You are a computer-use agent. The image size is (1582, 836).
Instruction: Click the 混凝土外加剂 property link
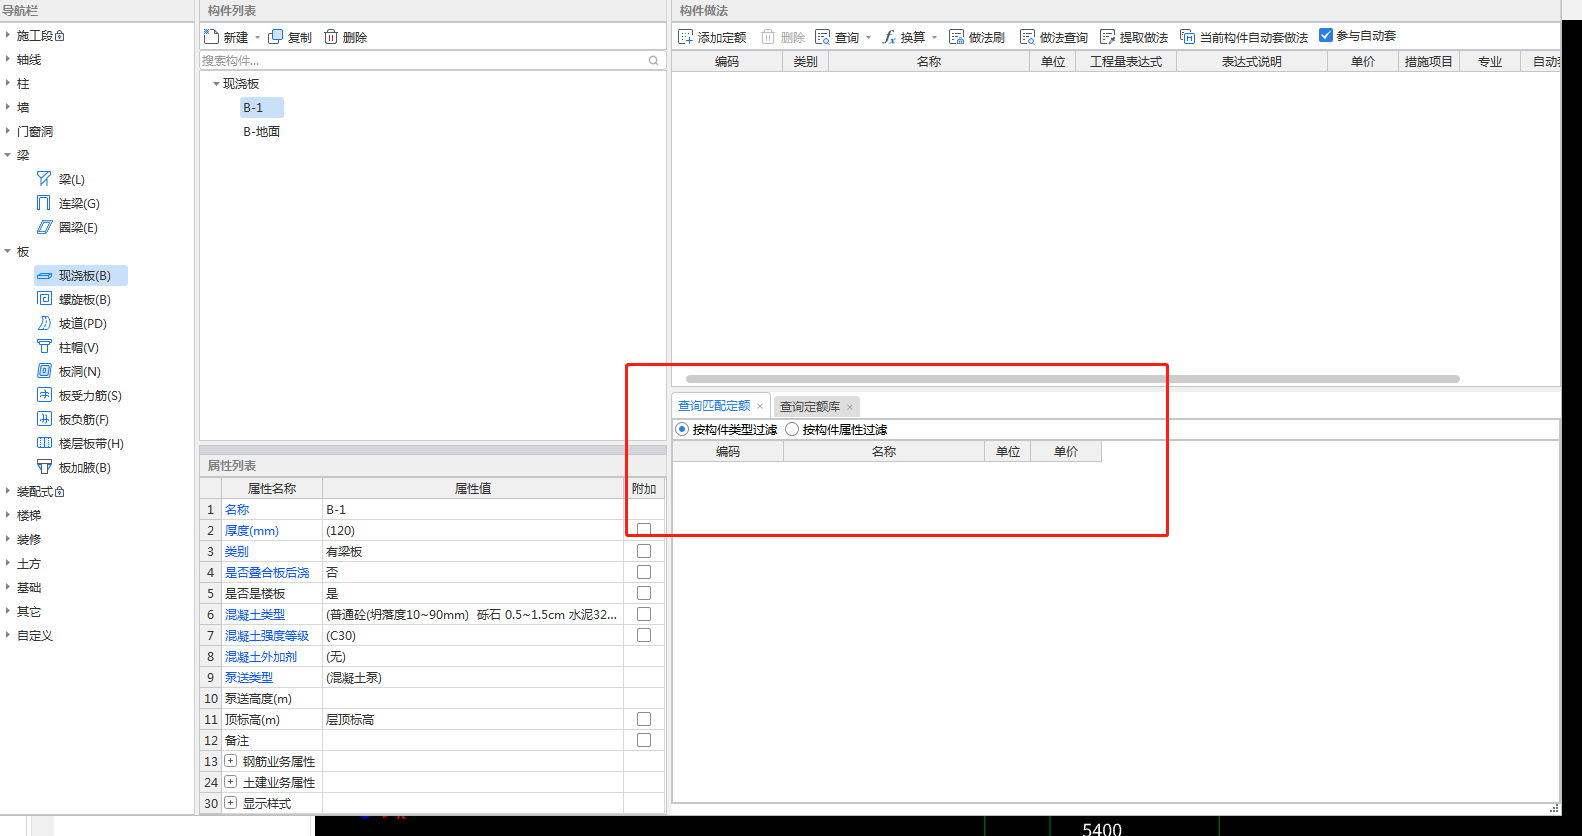[261, 656]
